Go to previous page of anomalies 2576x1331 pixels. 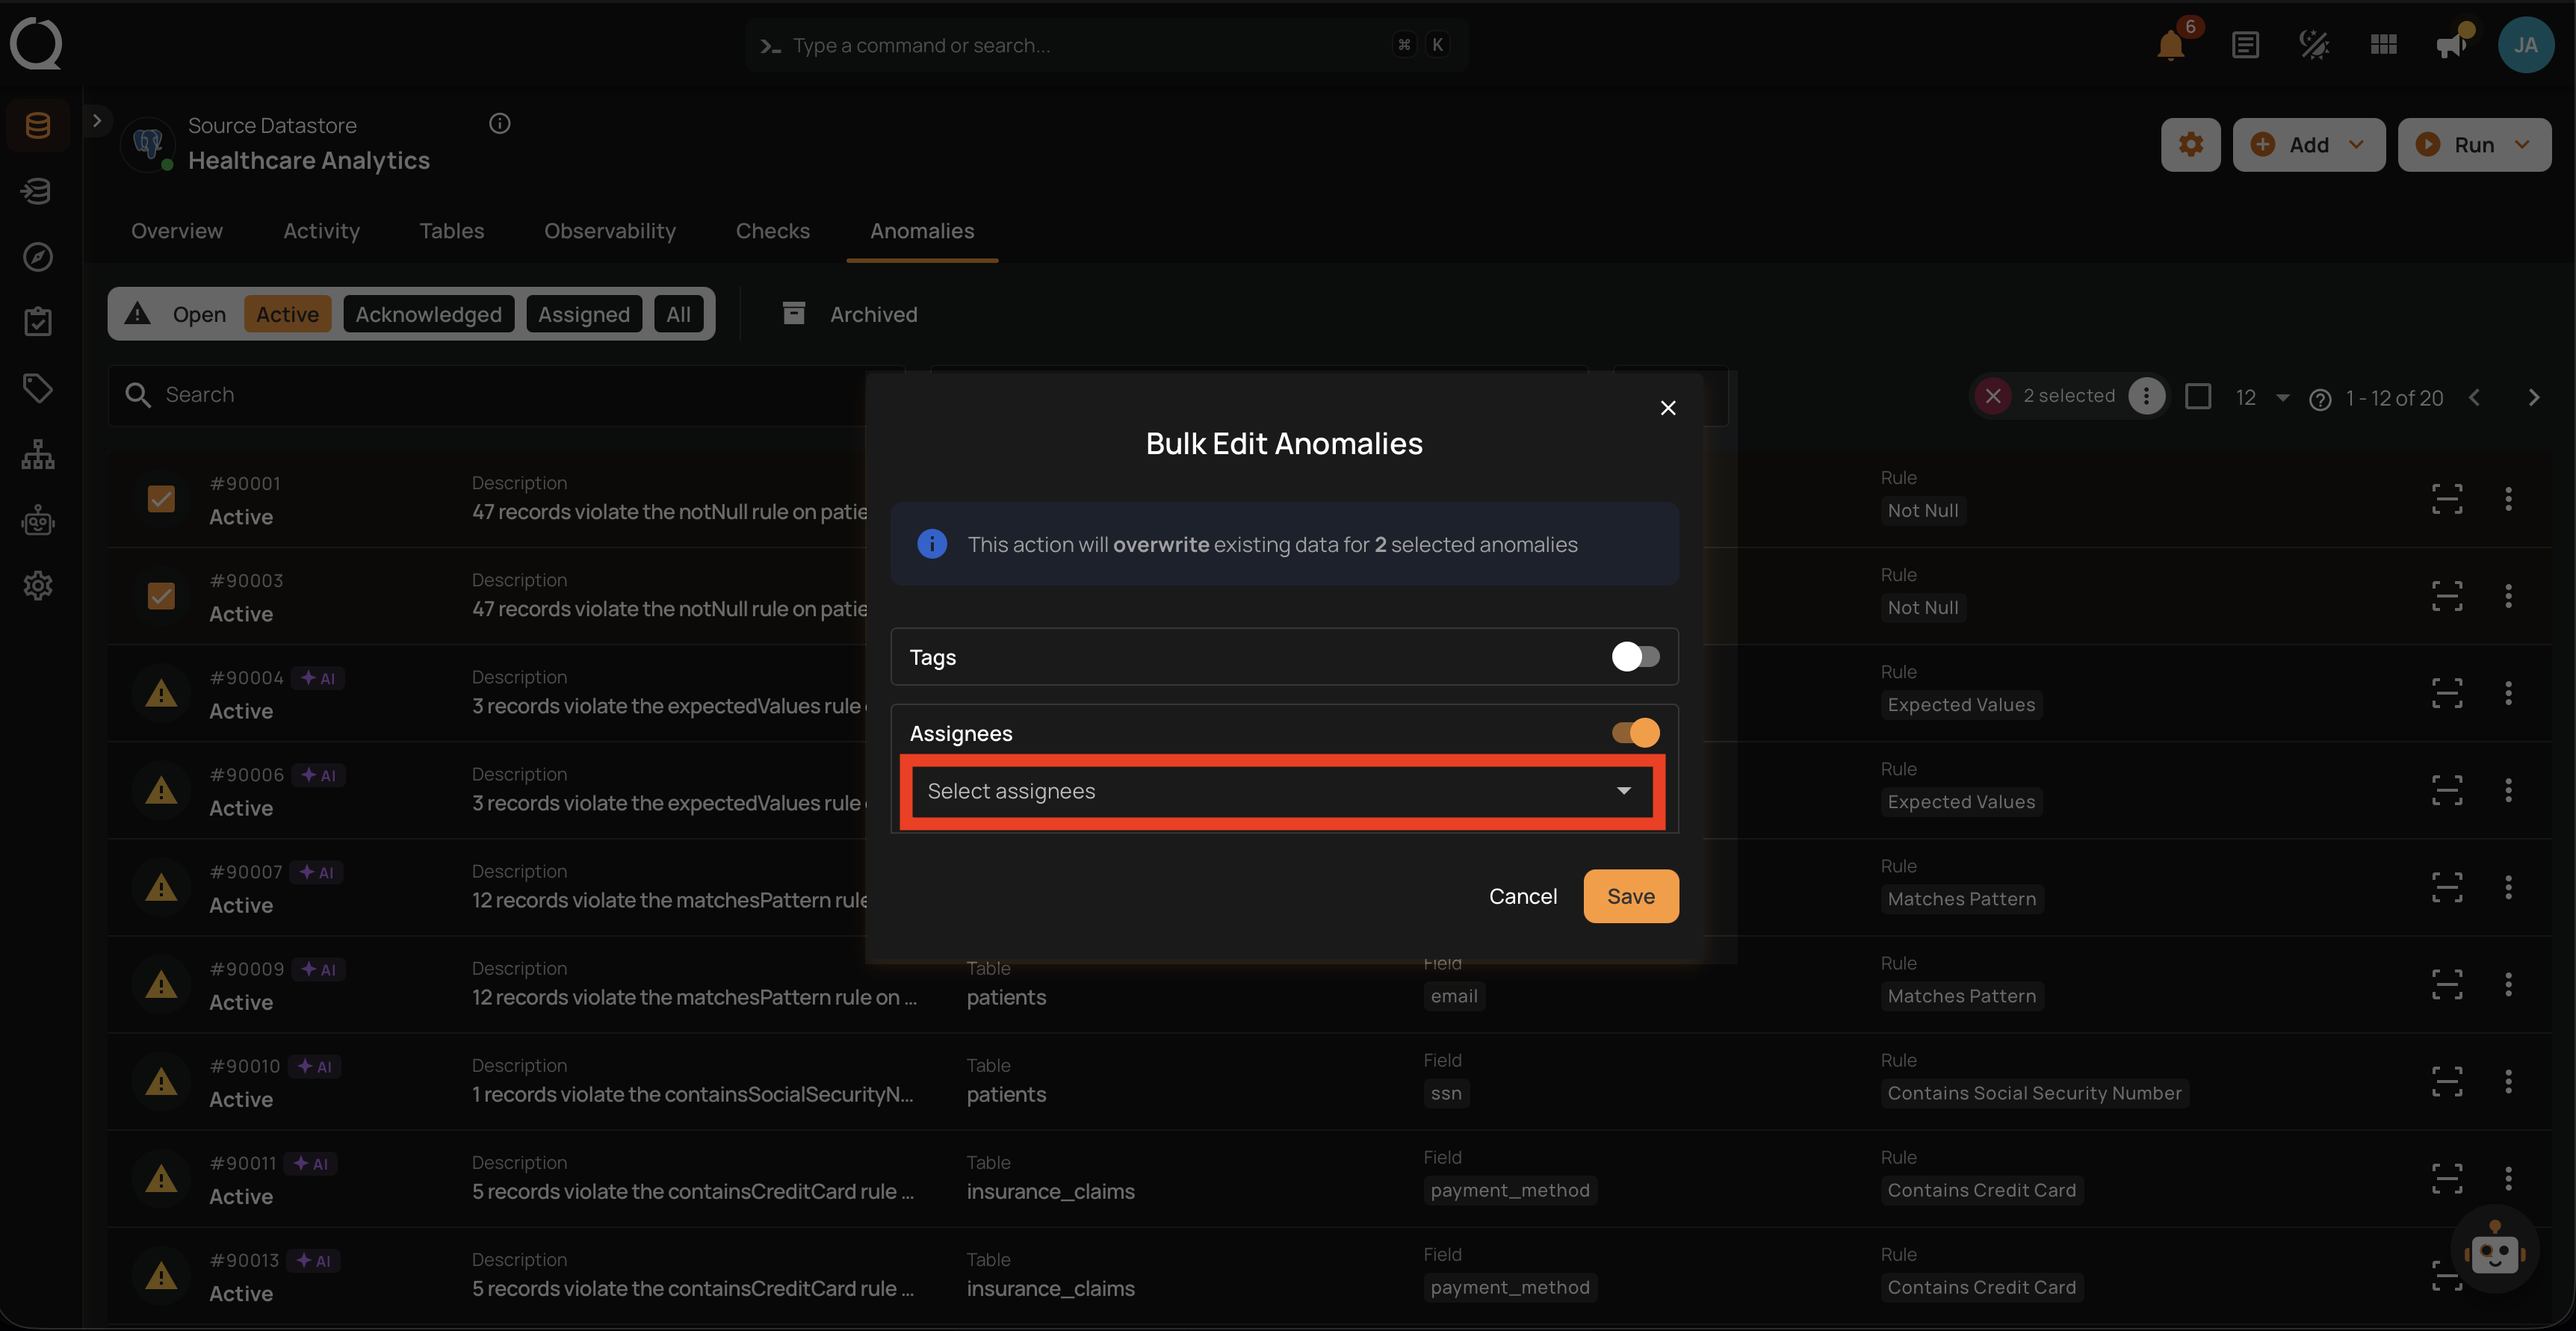click(2474, 398)
